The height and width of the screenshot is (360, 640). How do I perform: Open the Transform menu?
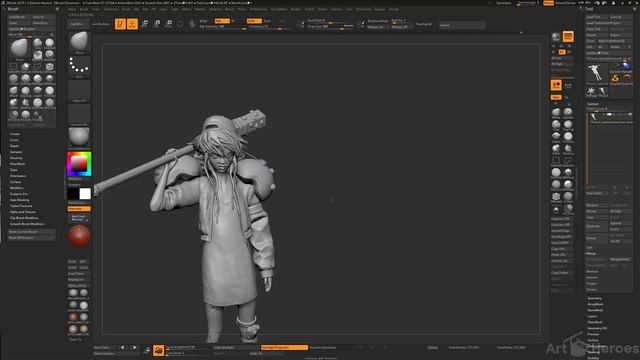point(363,9)
